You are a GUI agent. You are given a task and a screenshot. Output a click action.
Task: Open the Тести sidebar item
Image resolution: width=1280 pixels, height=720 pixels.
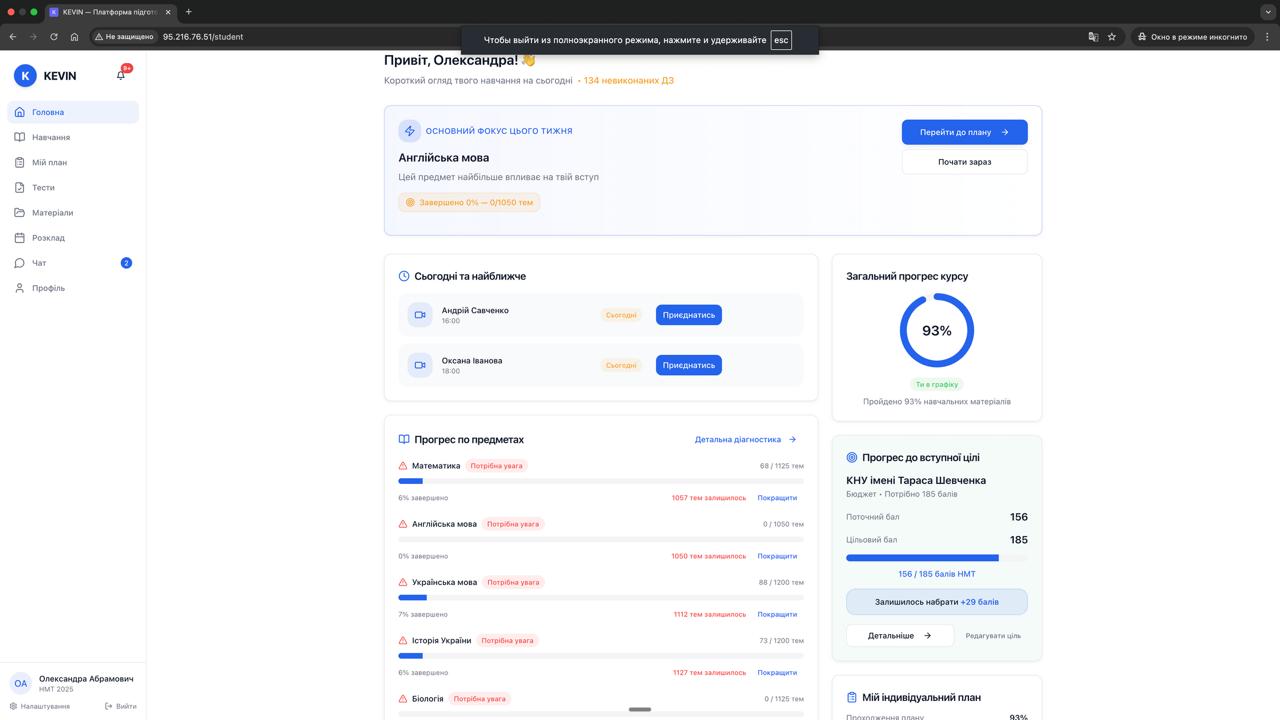tap(43, 188)
